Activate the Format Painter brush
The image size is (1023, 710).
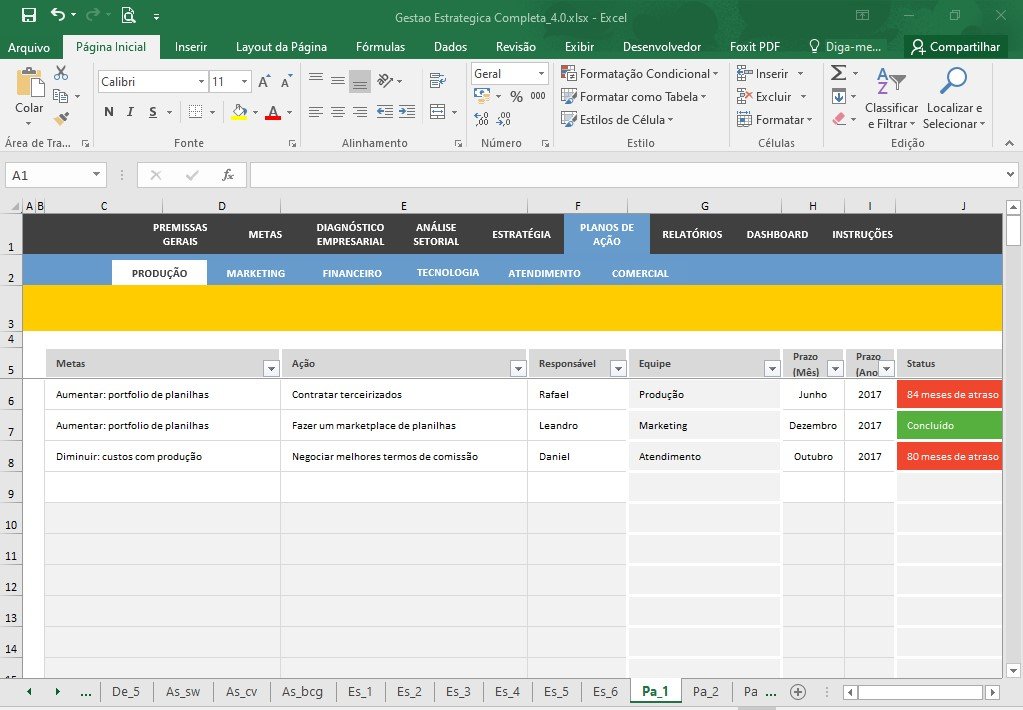pyautogui.click(x=61, y=119)
